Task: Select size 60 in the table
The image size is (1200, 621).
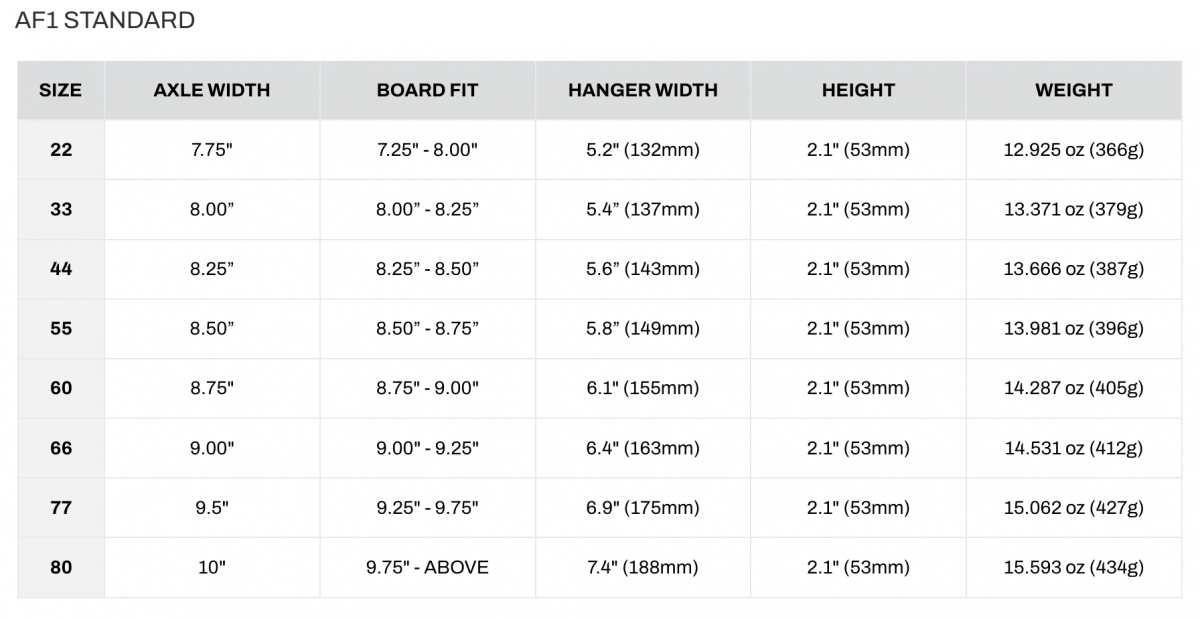Action: (61, 388)
